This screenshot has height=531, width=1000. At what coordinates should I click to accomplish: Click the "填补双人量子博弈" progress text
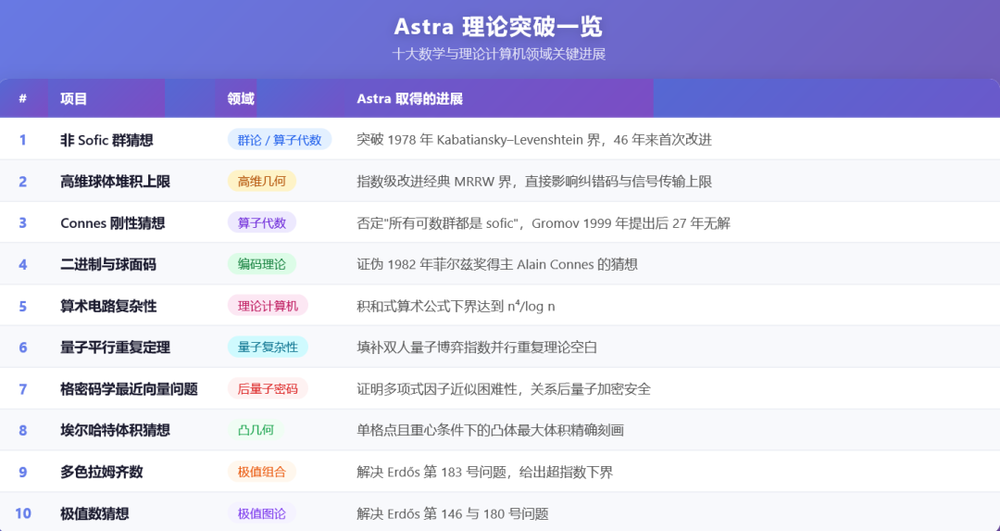(x=477, y=347)
